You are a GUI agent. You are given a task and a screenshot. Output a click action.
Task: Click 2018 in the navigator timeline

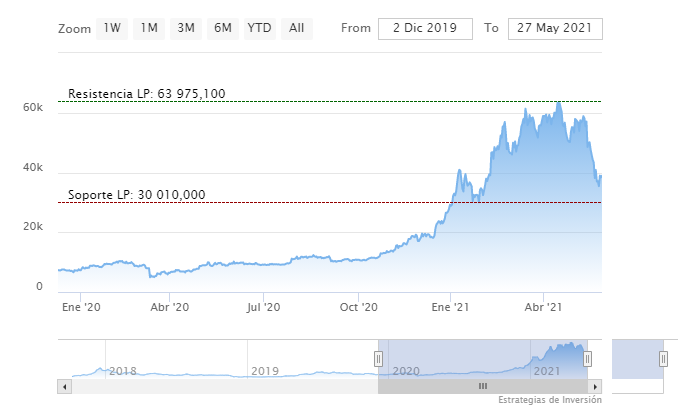tap(122, 371)
